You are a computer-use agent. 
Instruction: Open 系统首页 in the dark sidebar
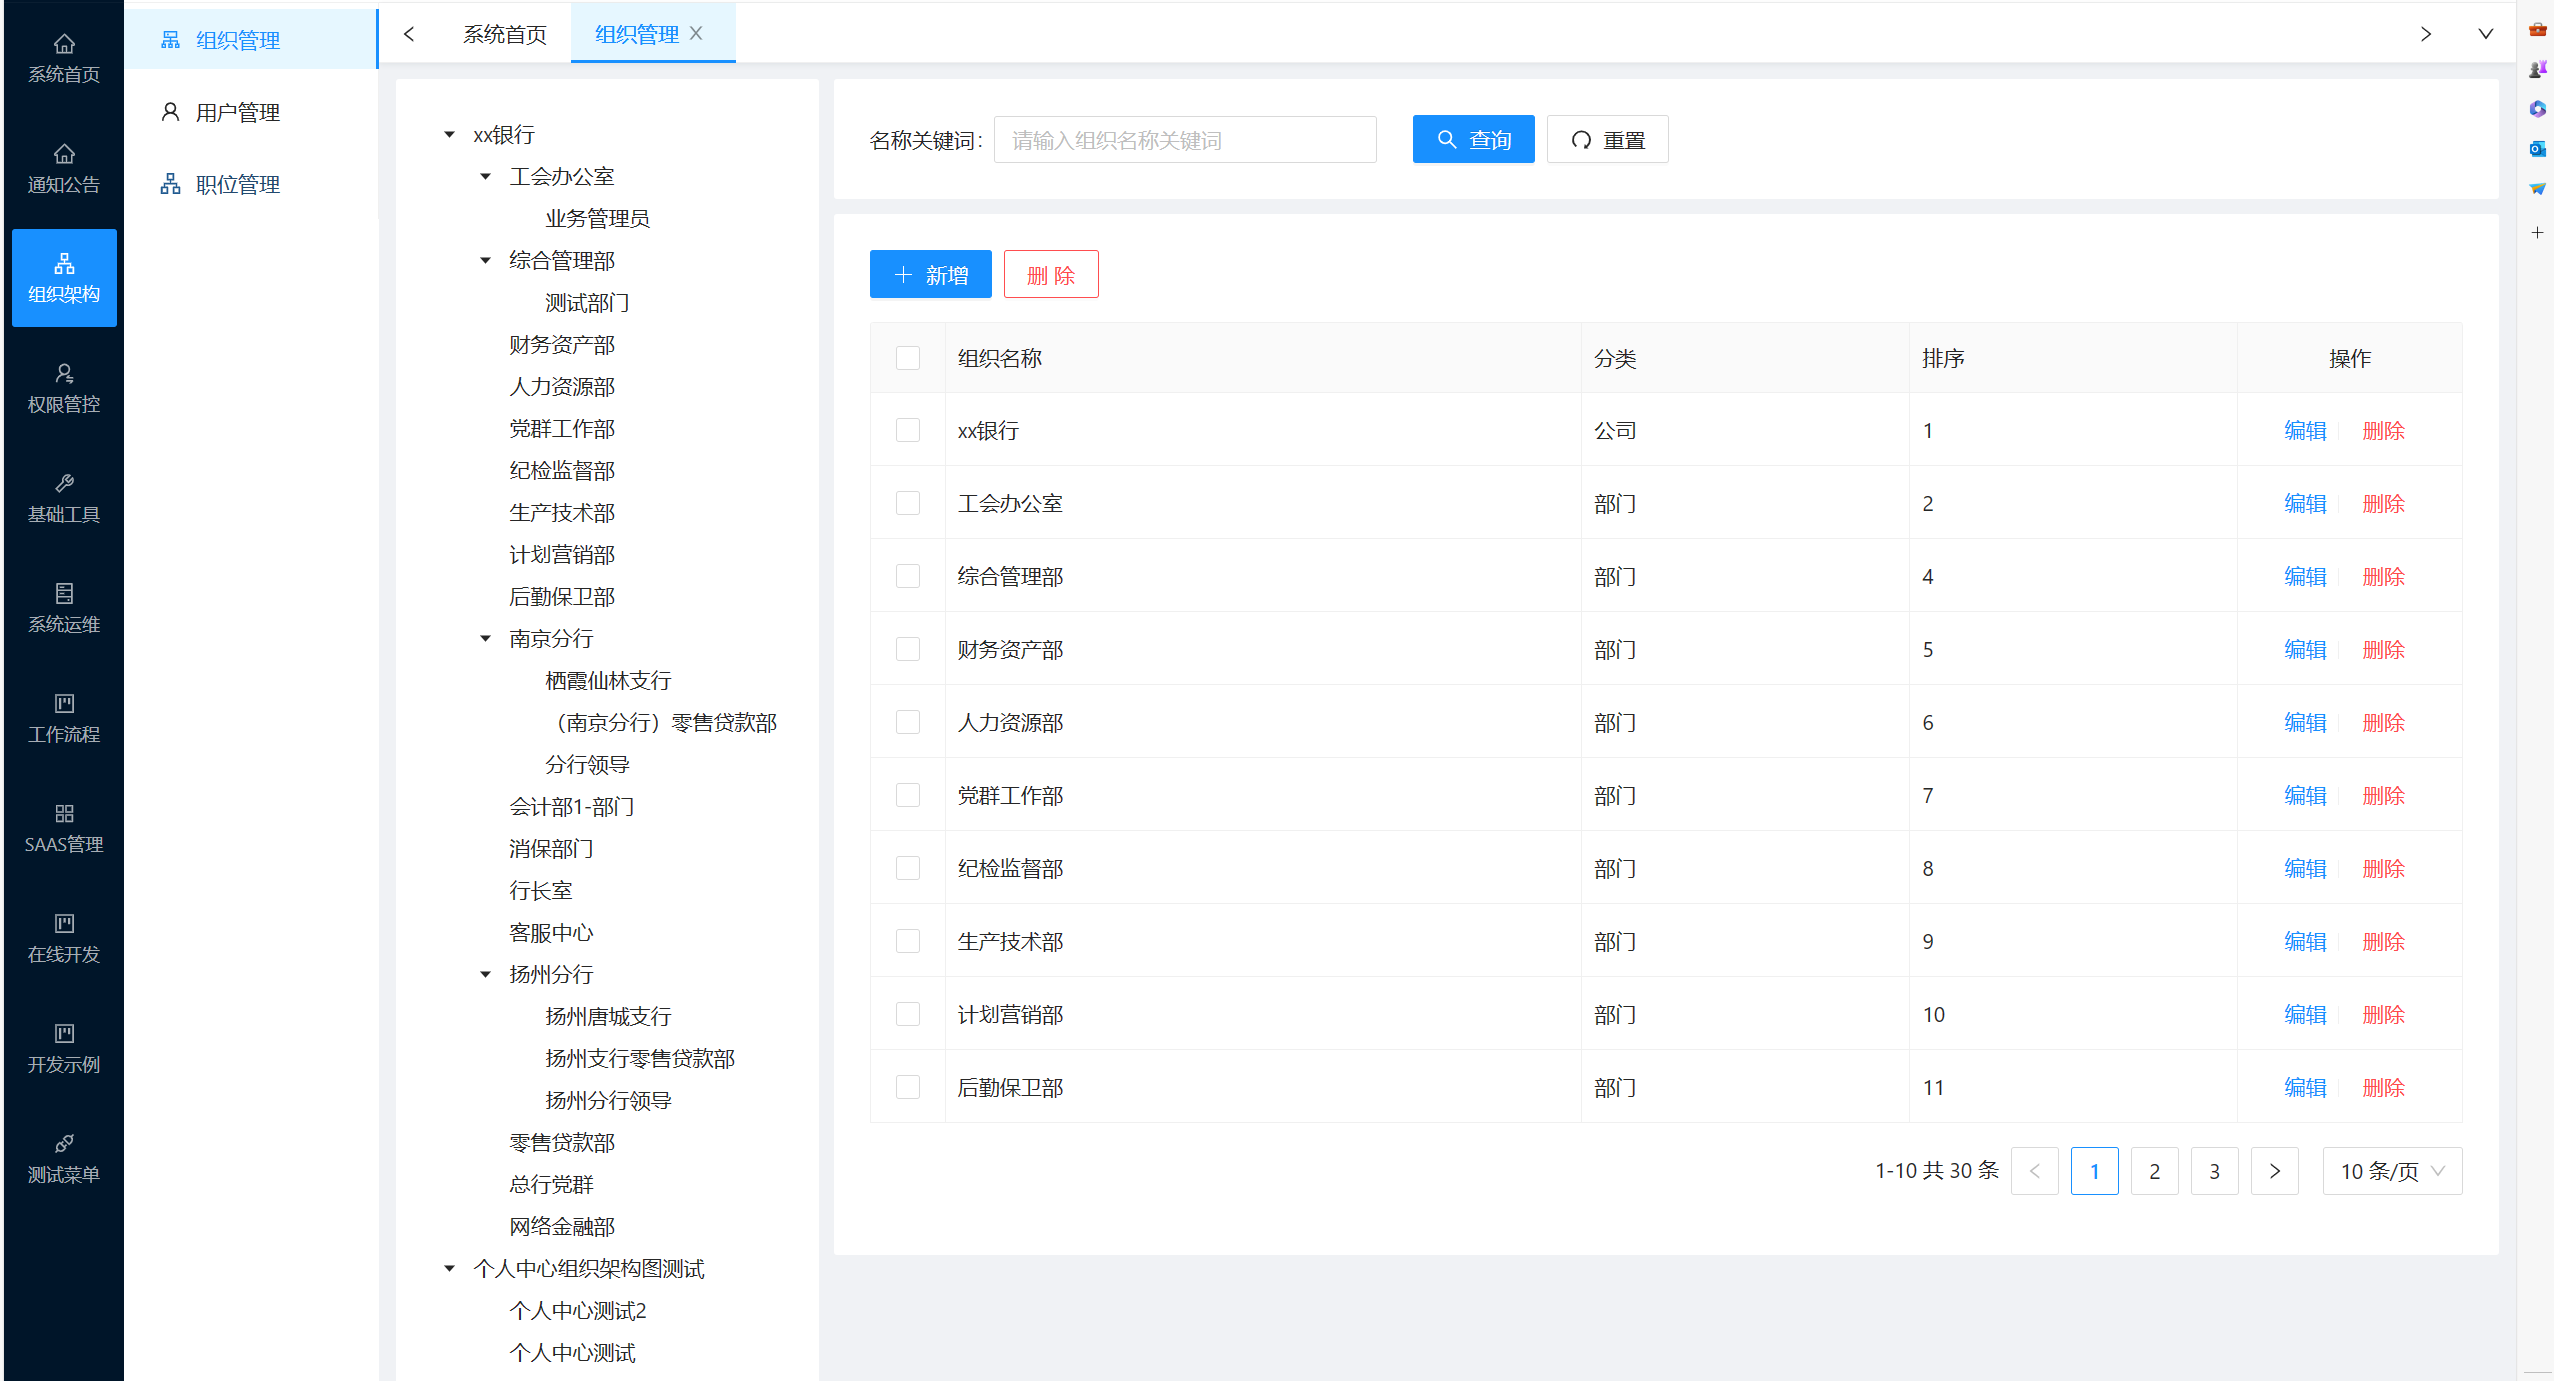pyautogui.click(x=64, y=58)
